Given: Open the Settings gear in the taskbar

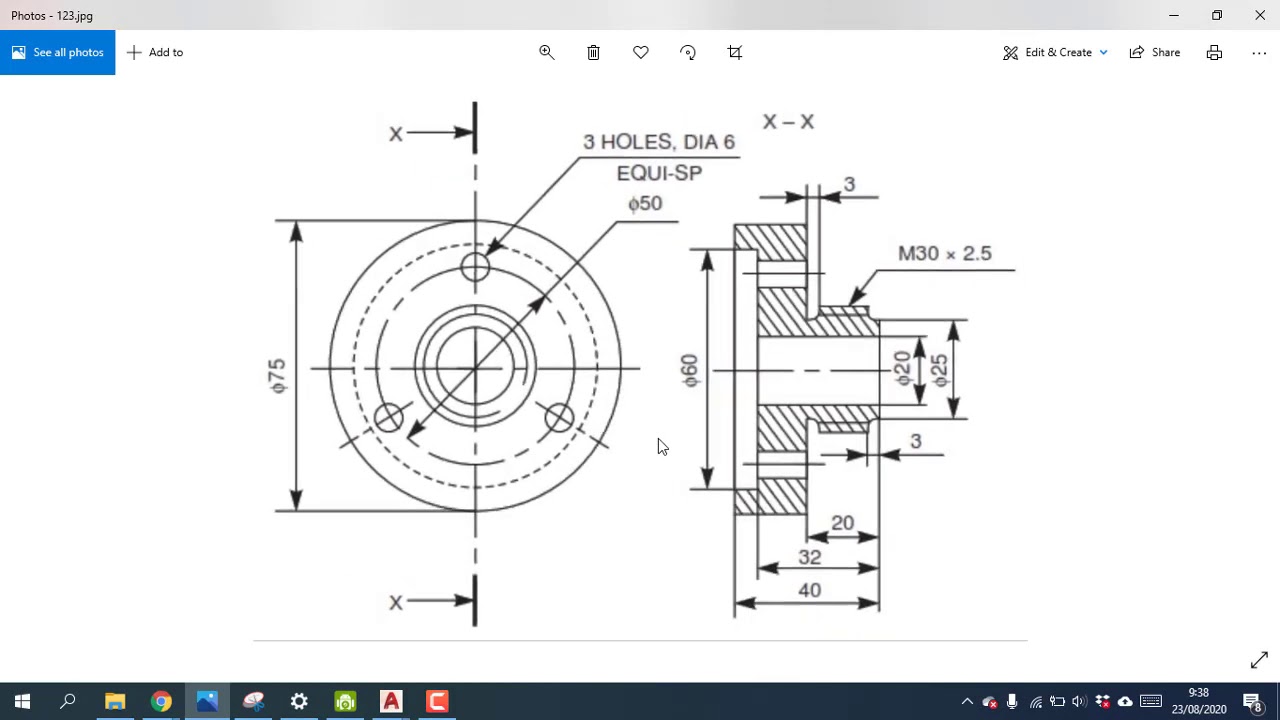Looking at the screenshot, I should point(299,701).
